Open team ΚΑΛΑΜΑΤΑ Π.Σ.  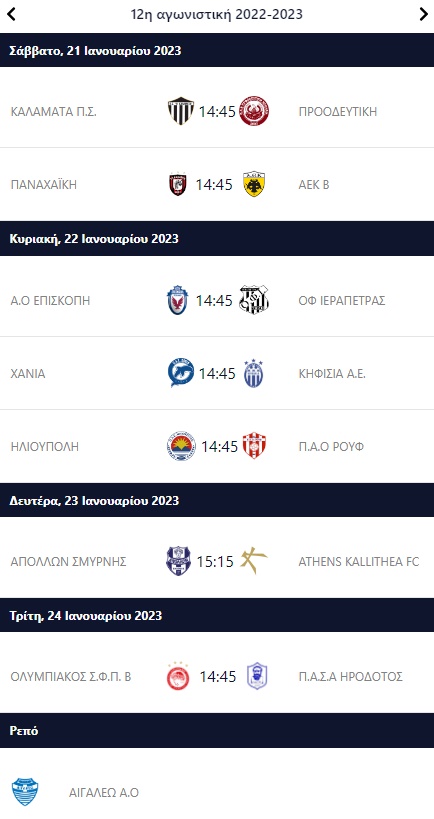(54, 112)
